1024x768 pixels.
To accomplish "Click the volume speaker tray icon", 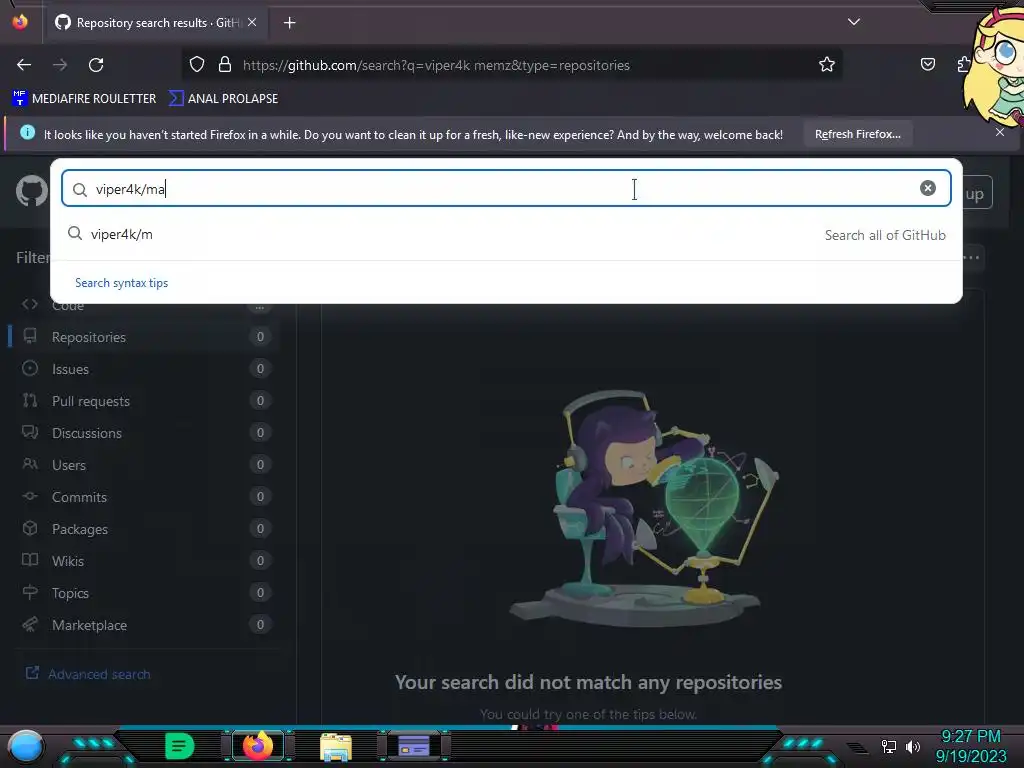I will pyautogui.click(x=913, y=746).
